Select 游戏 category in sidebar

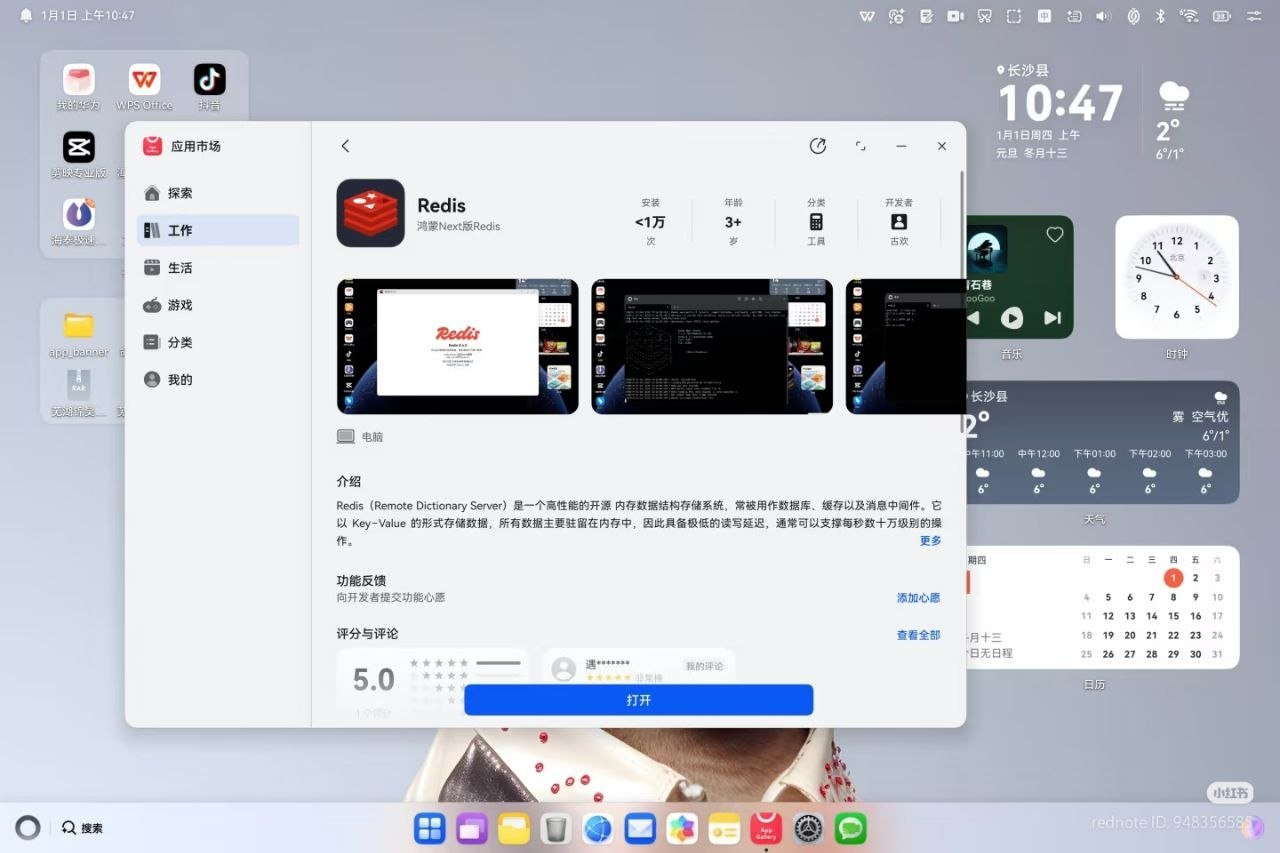tap(180, 305)
